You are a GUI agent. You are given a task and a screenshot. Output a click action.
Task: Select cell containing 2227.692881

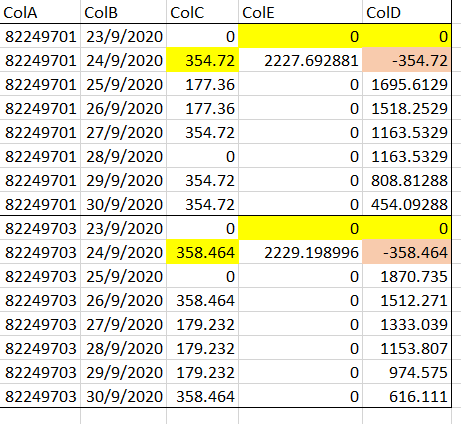coord(300,60)
